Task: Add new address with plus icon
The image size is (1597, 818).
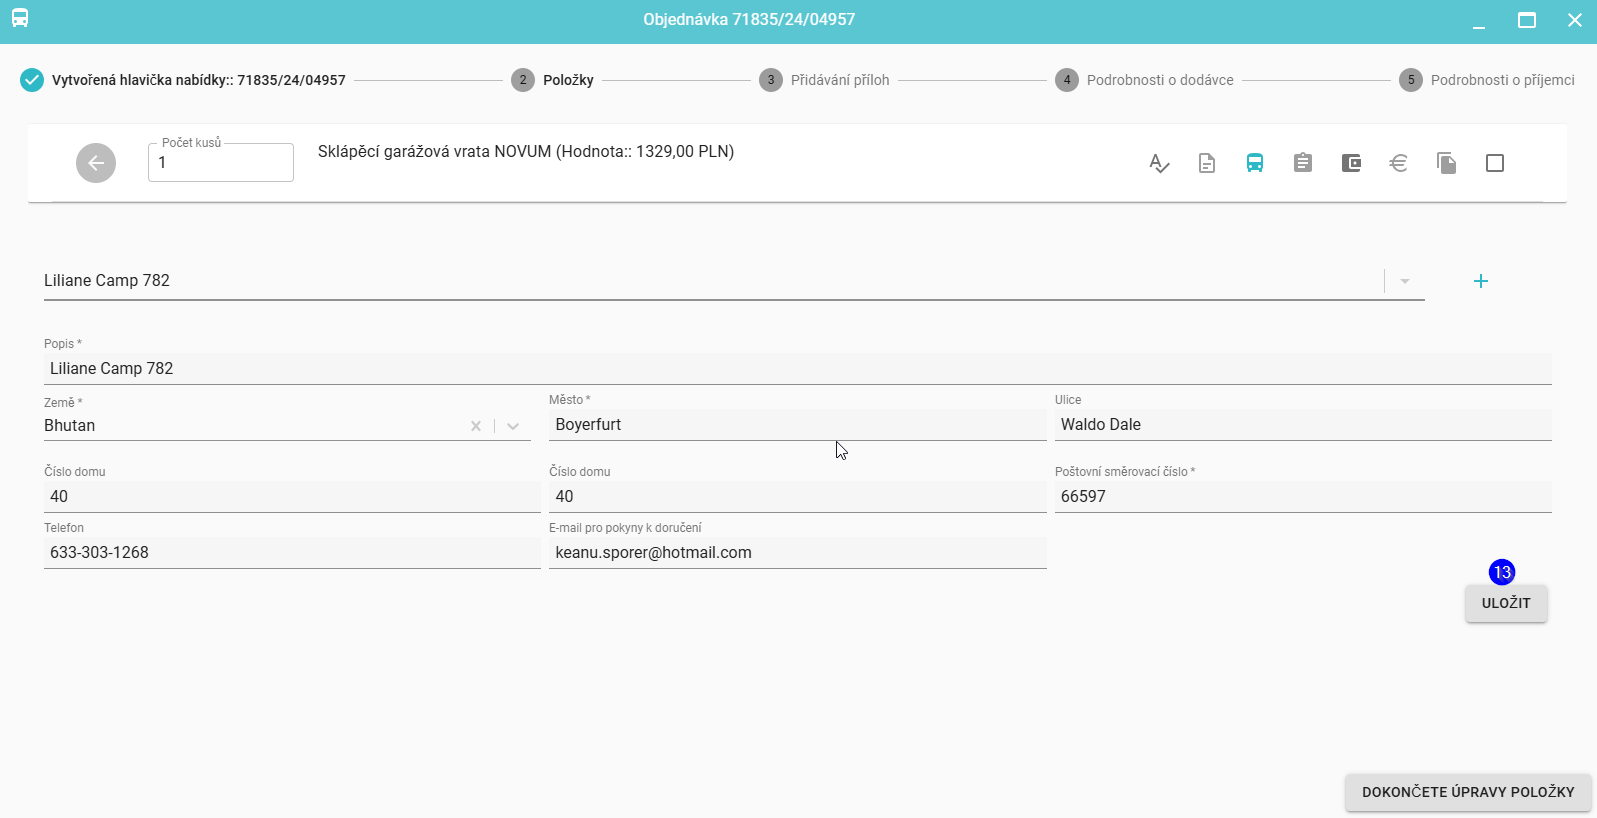Action: 1481,281
